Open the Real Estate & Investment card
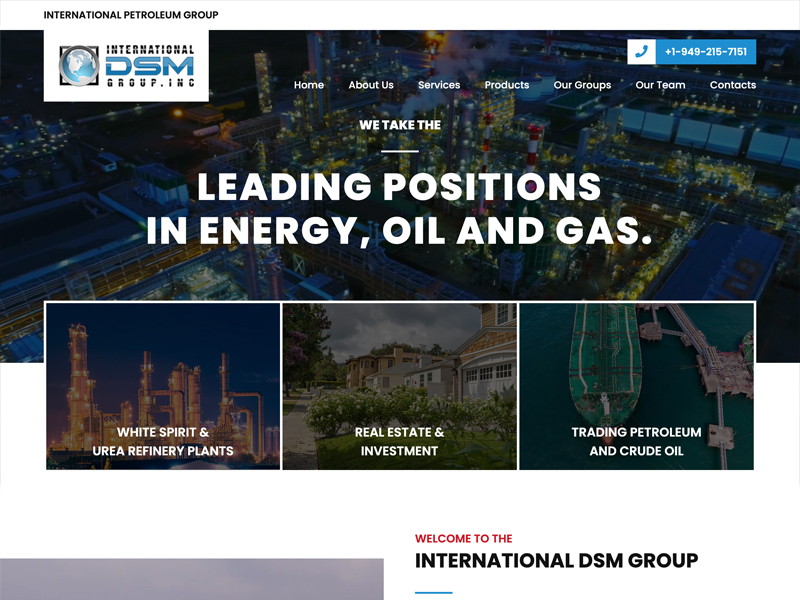 [x=400, y=387]
